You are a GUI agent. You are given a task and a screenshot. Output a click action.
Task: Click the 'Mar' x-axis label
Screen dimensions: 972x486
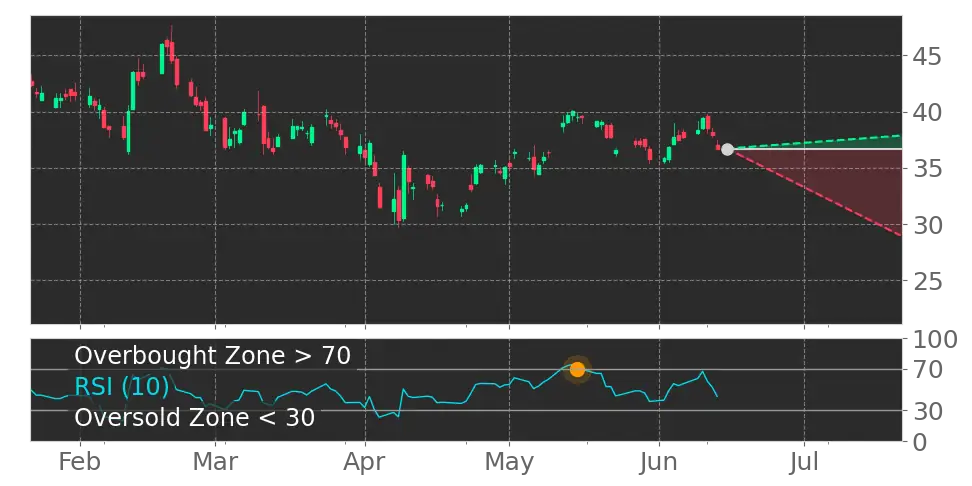(x=215, y=462)
